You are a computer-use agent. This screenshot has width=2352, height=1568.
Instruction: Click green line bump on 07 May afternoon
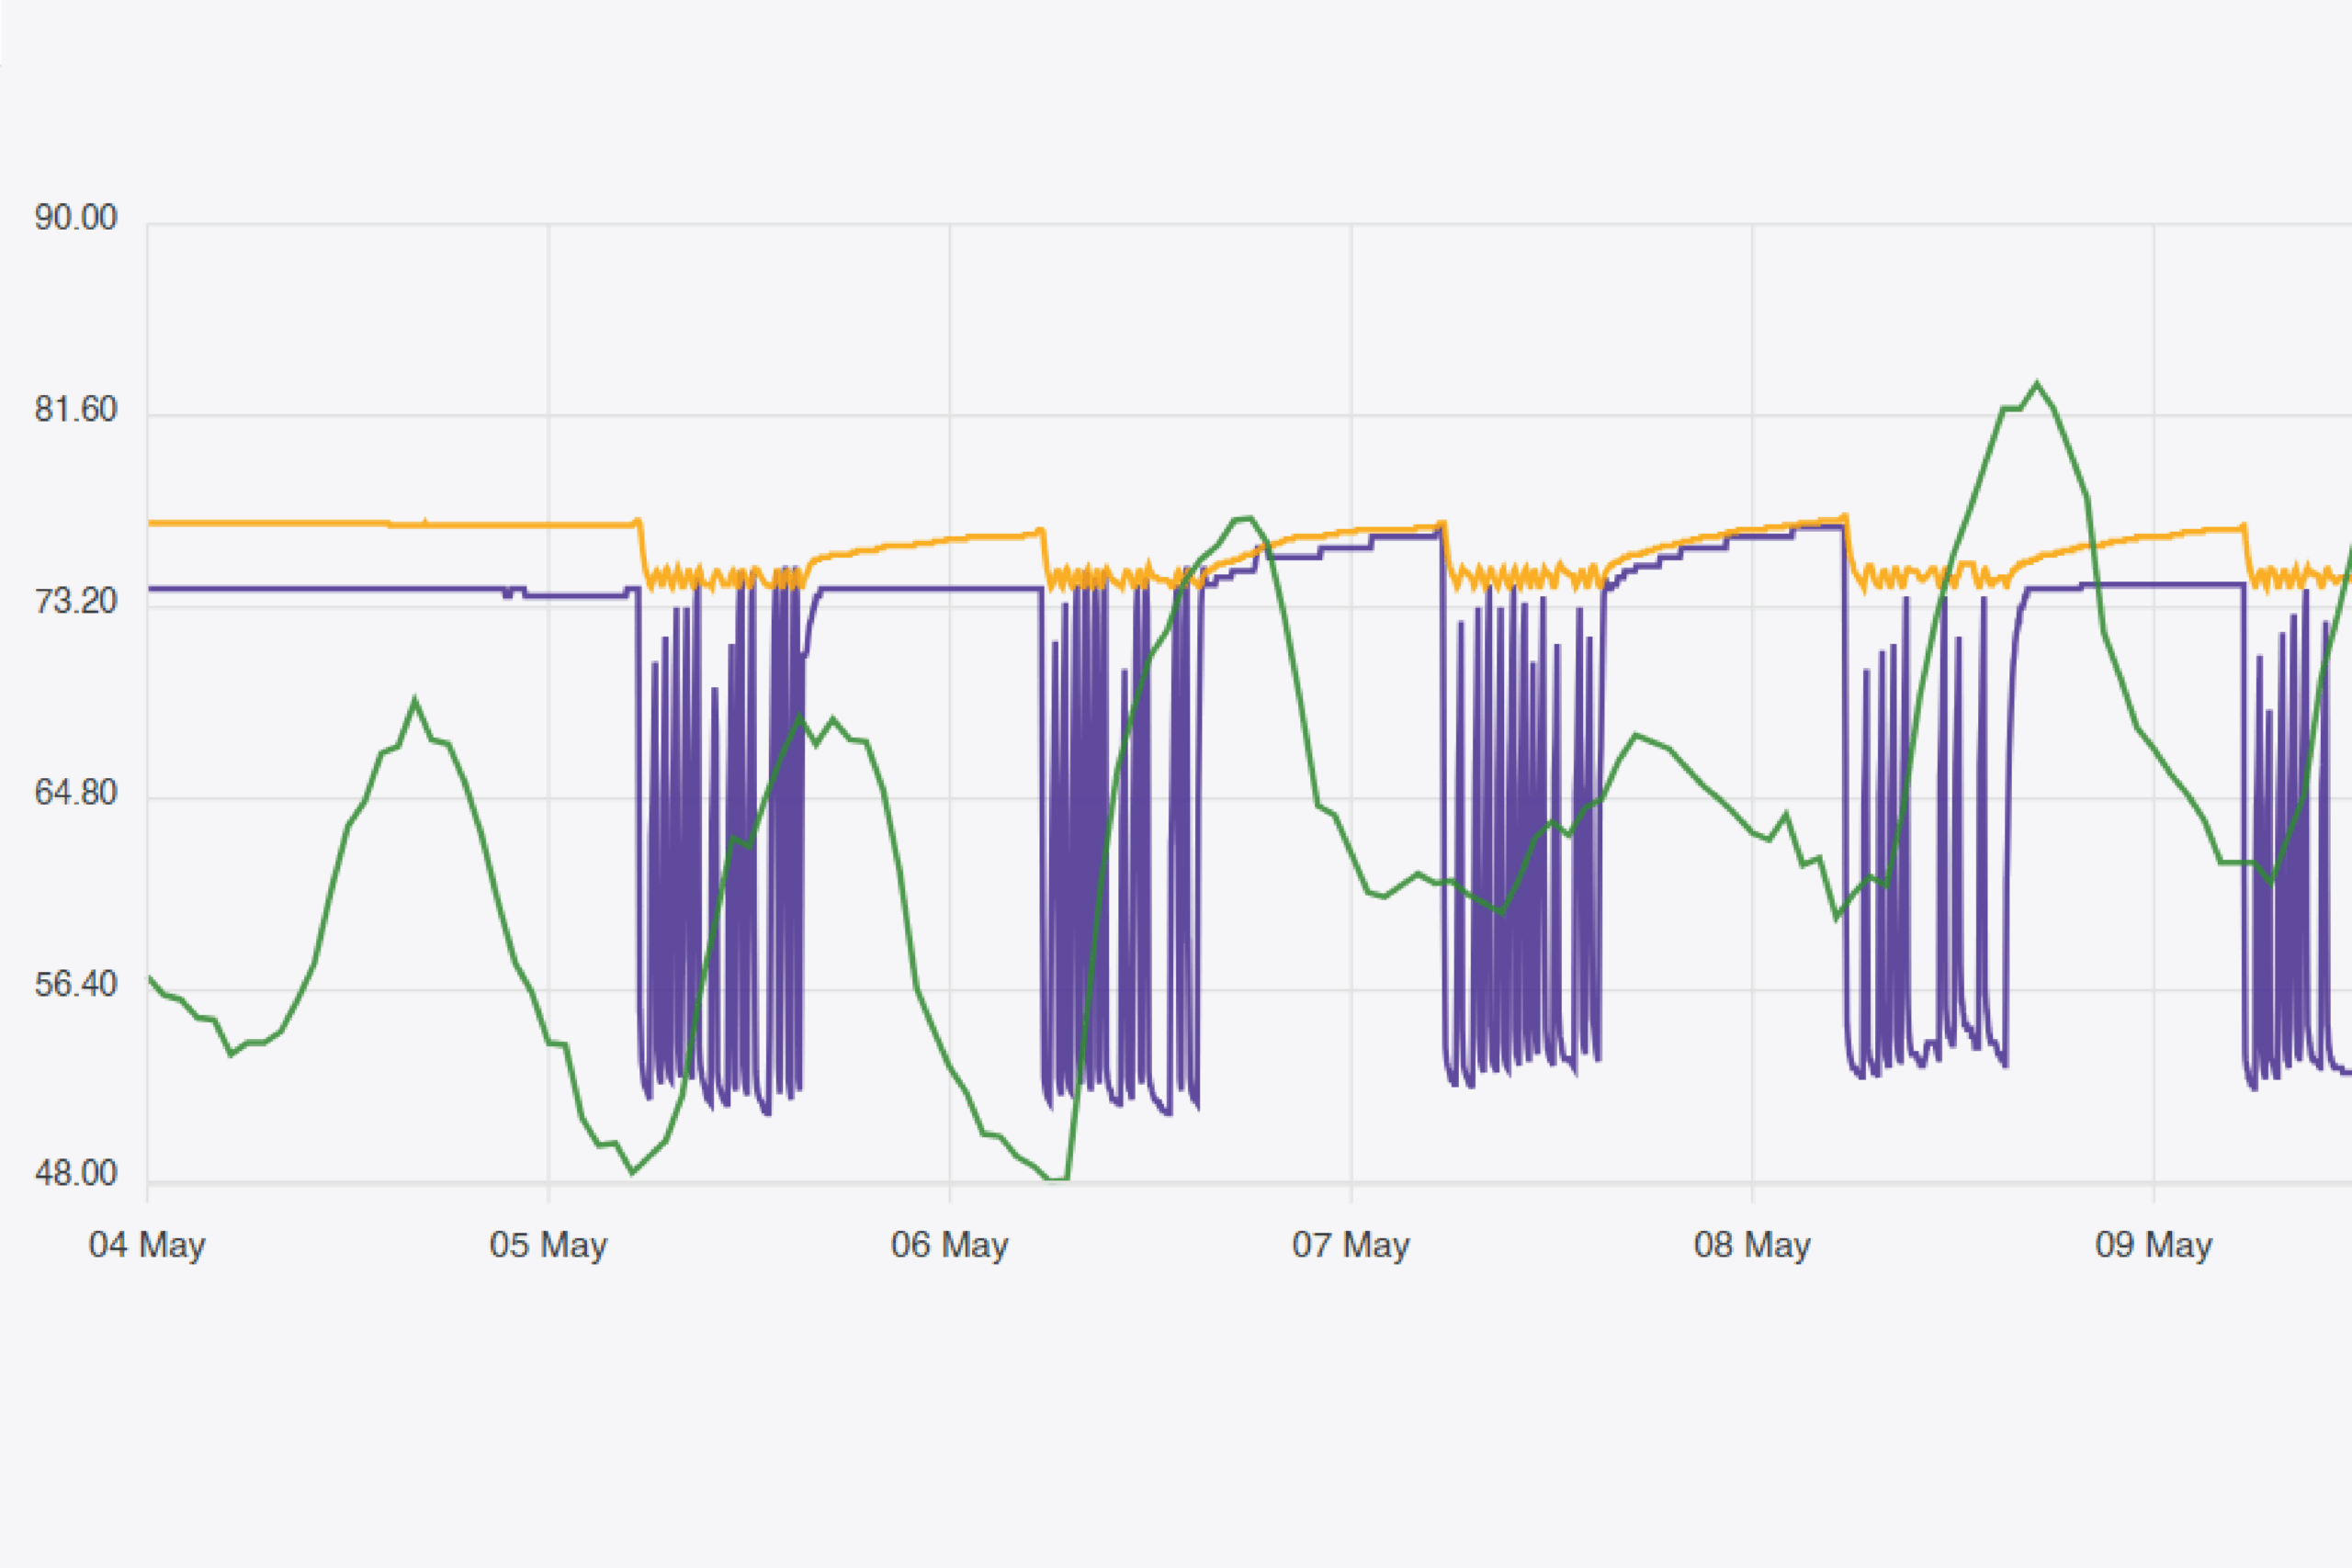click(x=1636, y=736)
